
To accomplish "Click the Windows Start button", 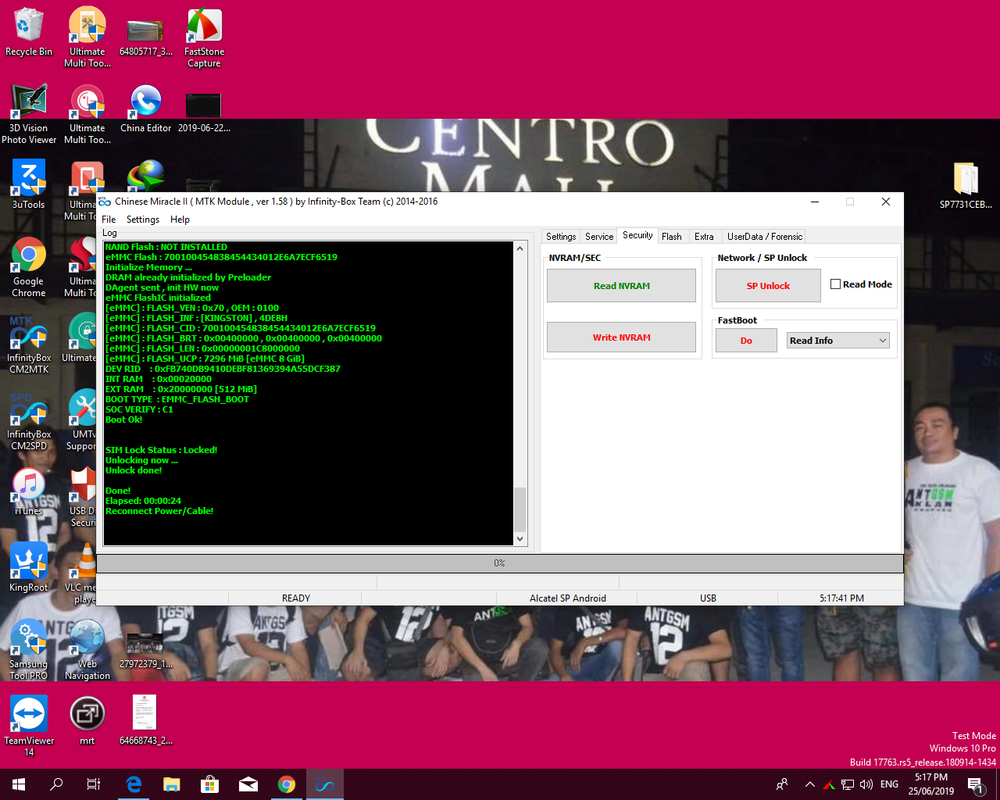I will [18, 785].
